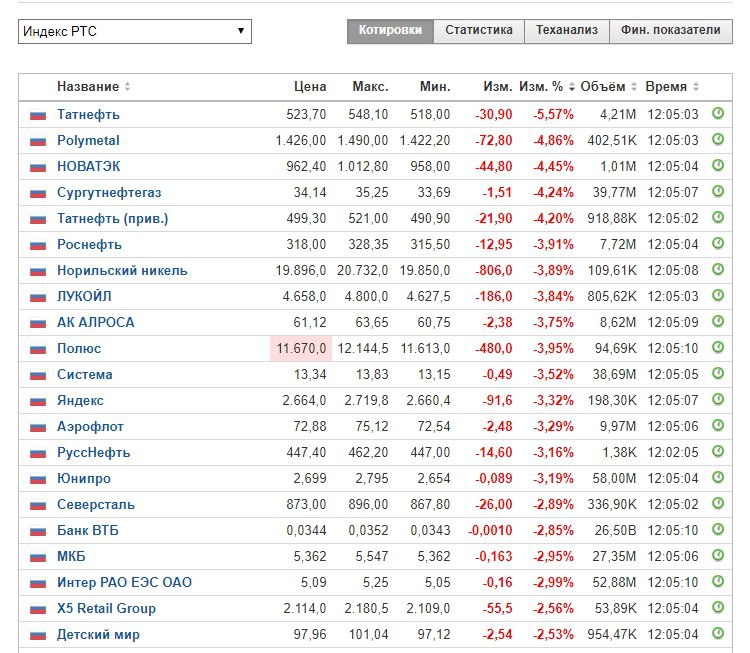Open the Яндекс stock link

pyautogui.click(x=80, y=400)
